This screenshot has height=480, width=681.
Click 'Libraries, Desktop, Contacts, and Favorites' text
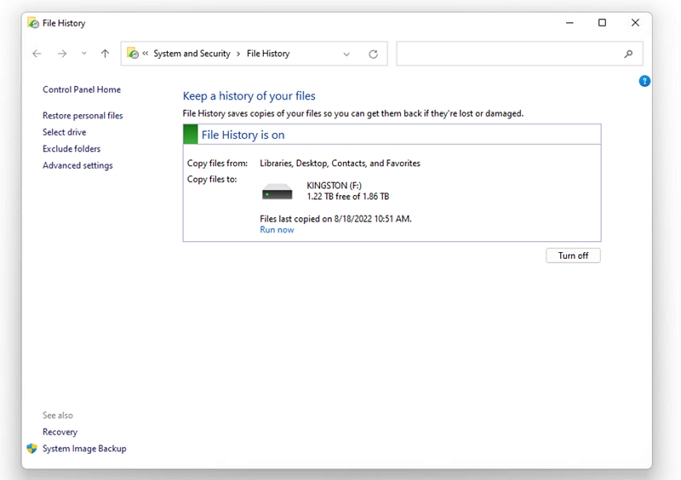pyautogui.click(x=340, y=163)
